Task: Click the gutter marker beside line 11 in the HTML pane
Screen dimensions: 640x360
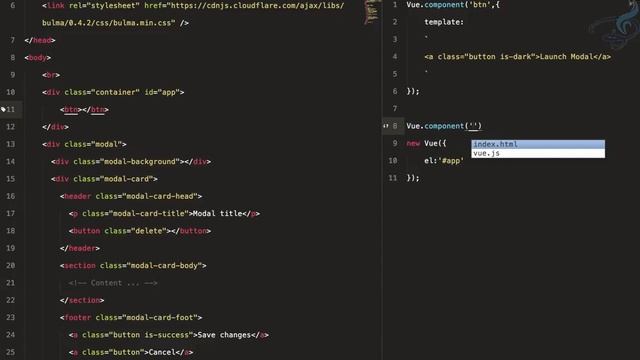Action: [x=3, y=109]
